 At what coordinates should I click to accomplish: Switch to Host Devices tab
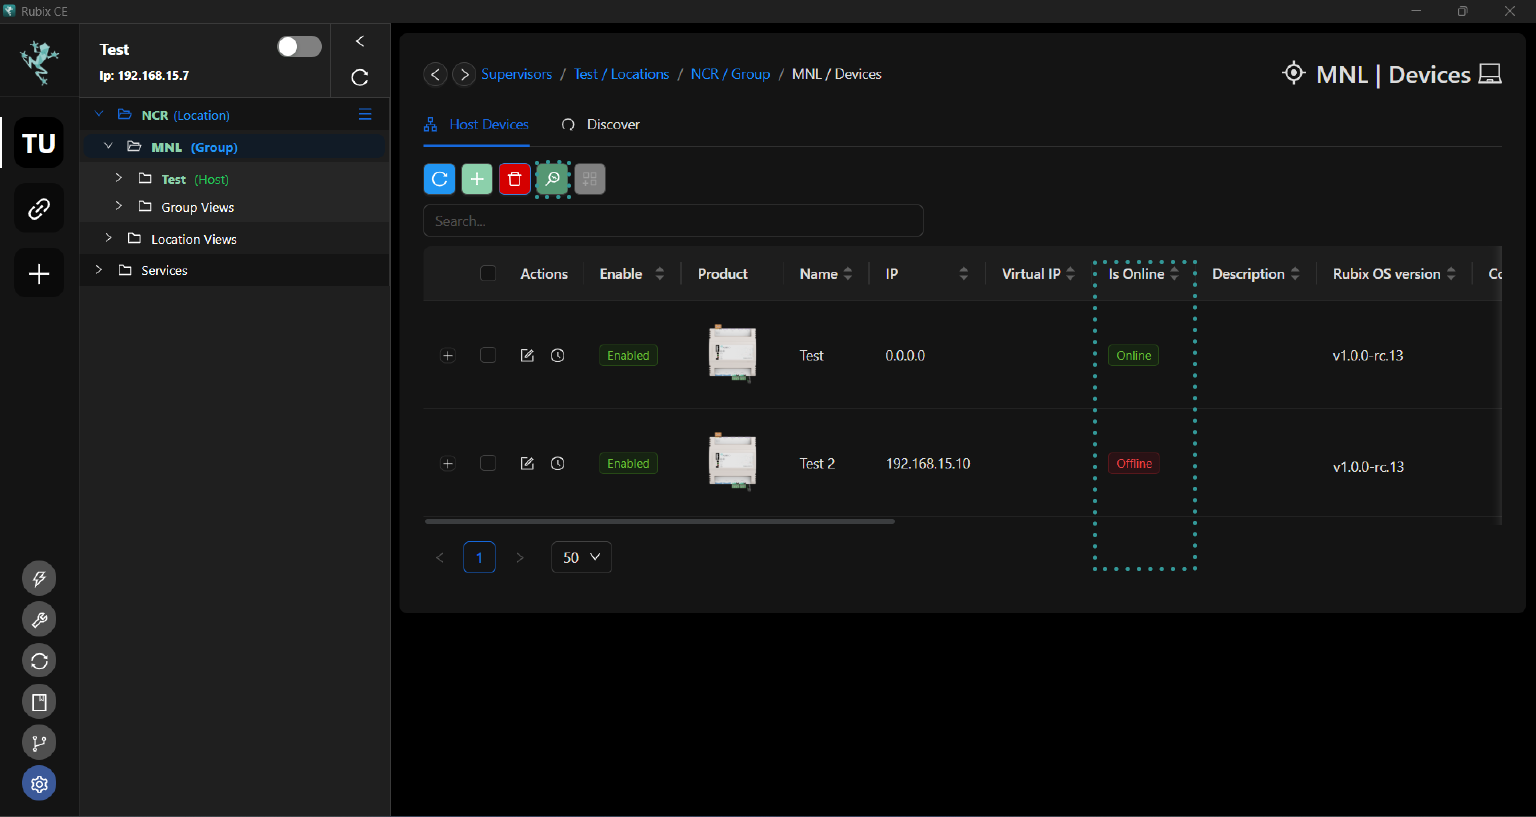point(476,124)
